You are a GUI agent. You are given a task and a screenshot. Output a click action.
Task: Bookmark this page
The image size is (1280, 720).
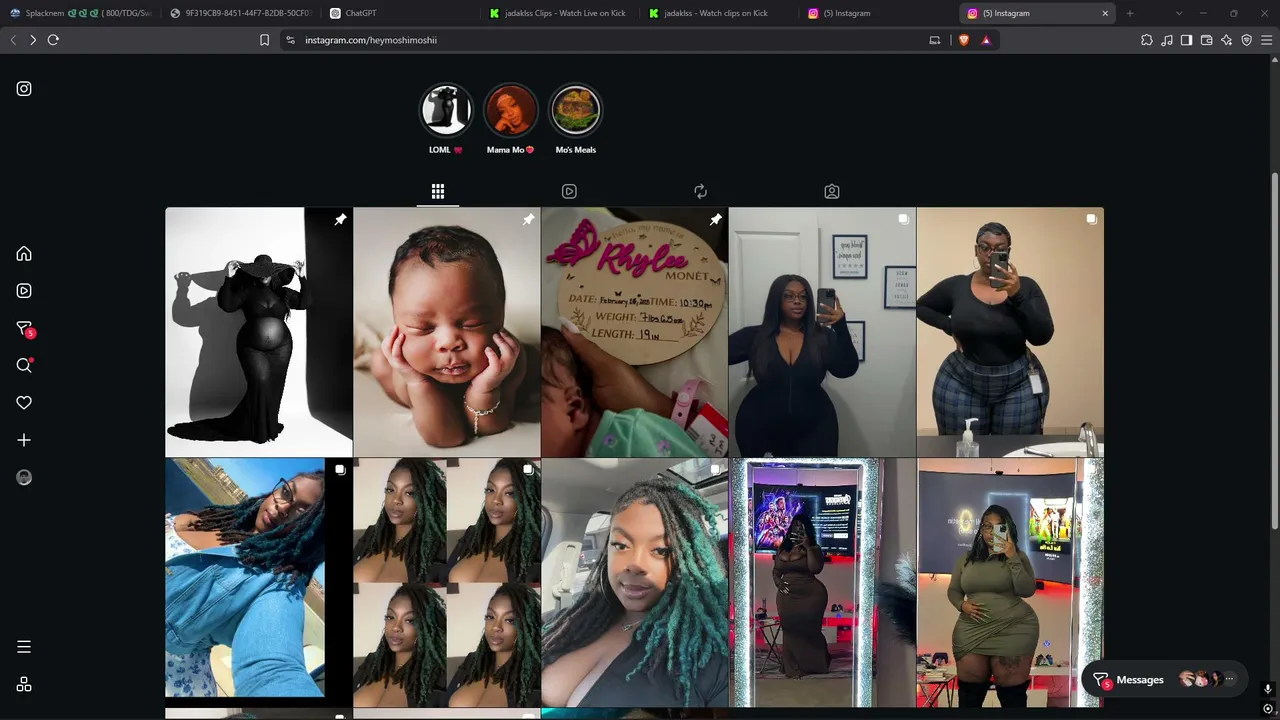(264, 40)
